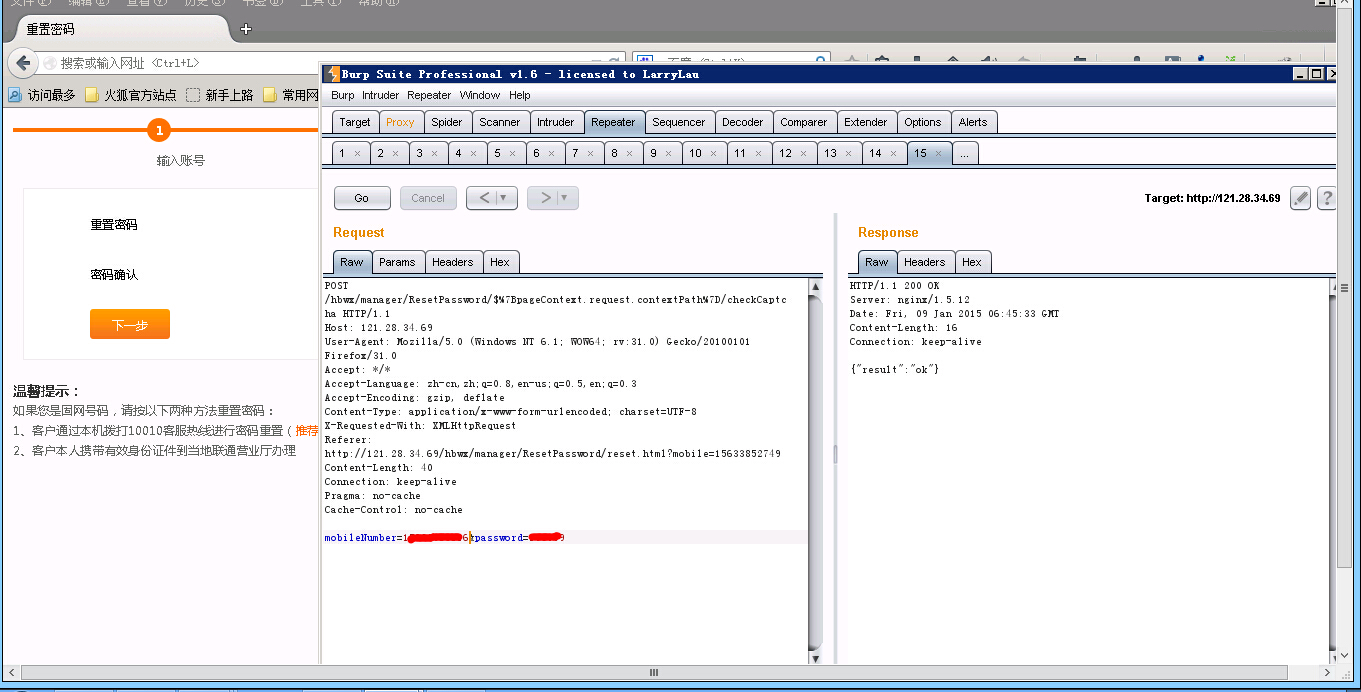
Task: Expand the next-request history dropdown arrow
Action: click(x=564, y=198)
